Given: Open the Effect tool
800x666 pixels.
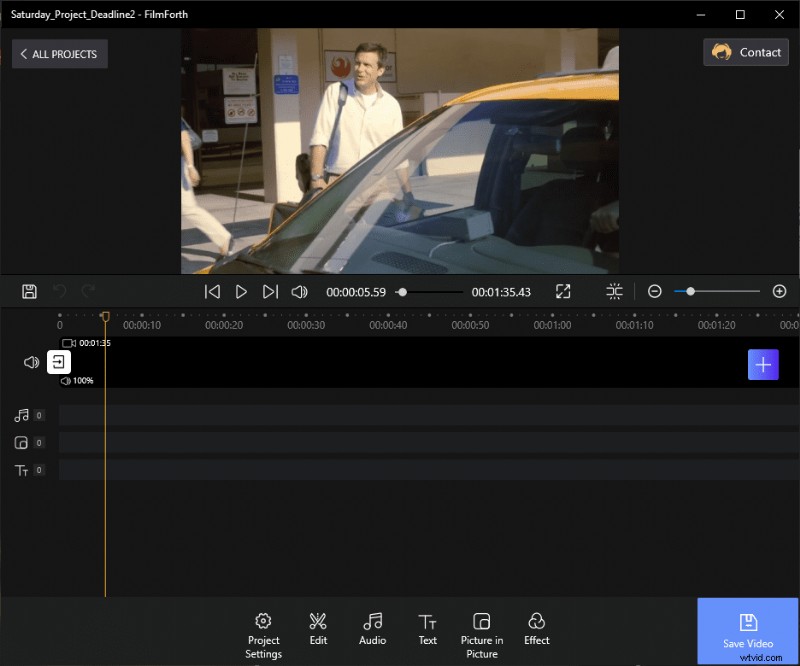Looking at the screenshot, I should click(536, 631).
